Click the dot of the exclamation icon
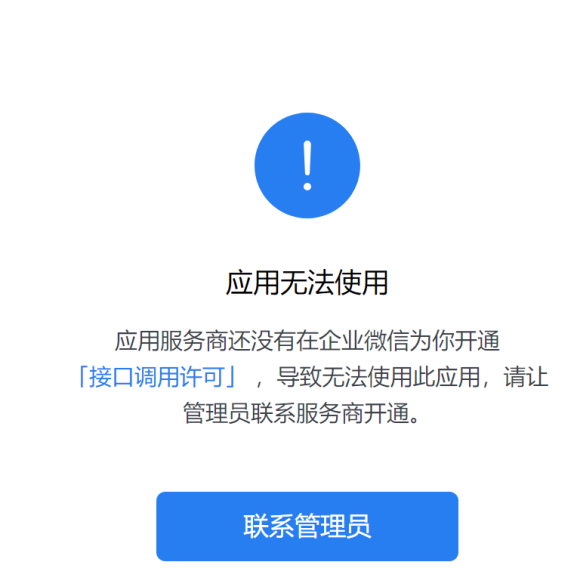 (307, 186)
